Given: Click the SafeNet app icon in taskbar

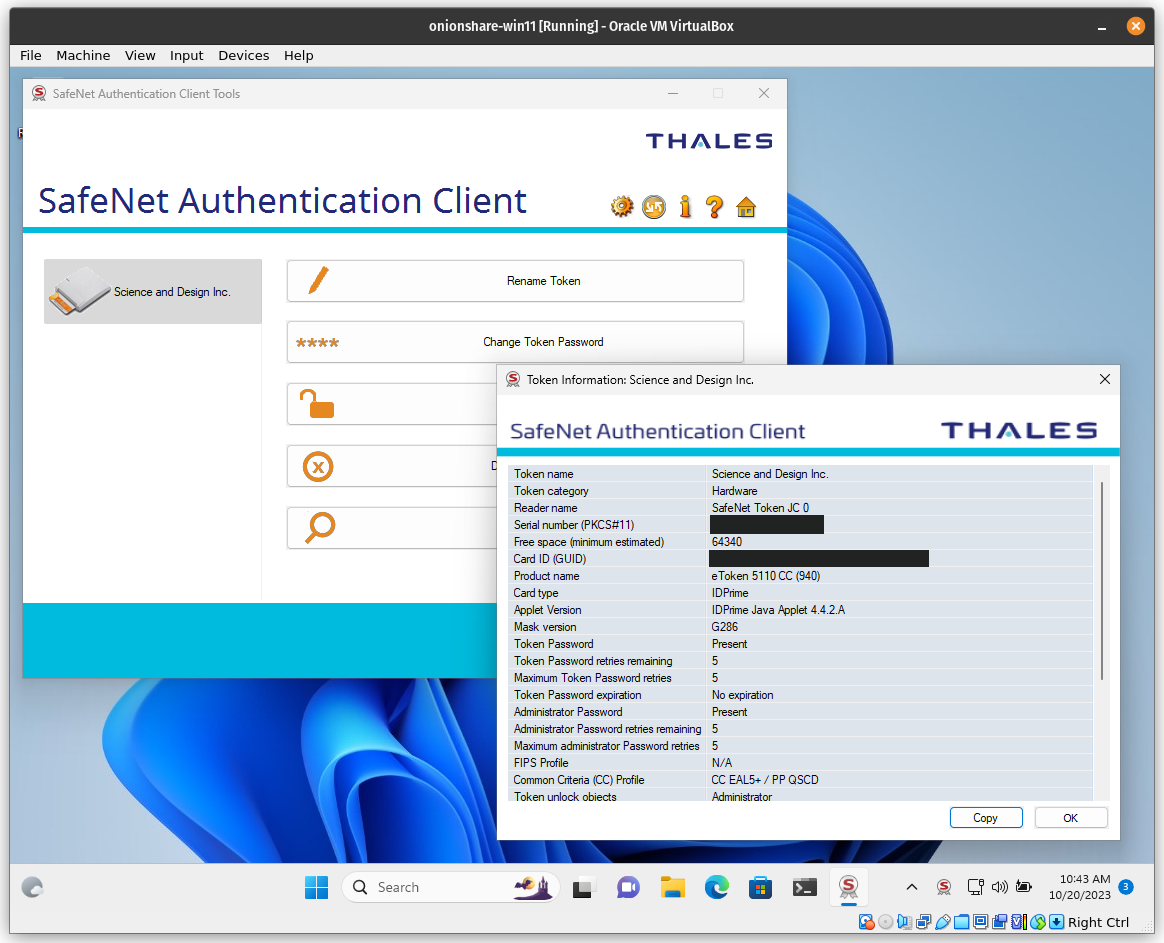Looking at the screenshot, I should coord(849,887).
